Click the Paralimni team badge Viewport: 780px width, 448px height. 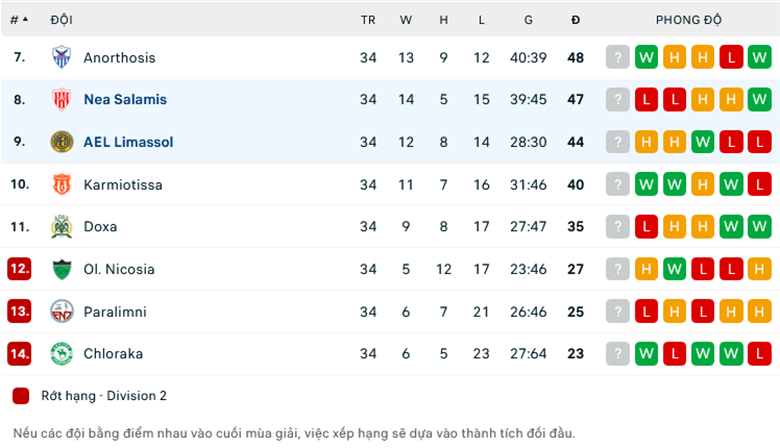[x=62, y=311]
